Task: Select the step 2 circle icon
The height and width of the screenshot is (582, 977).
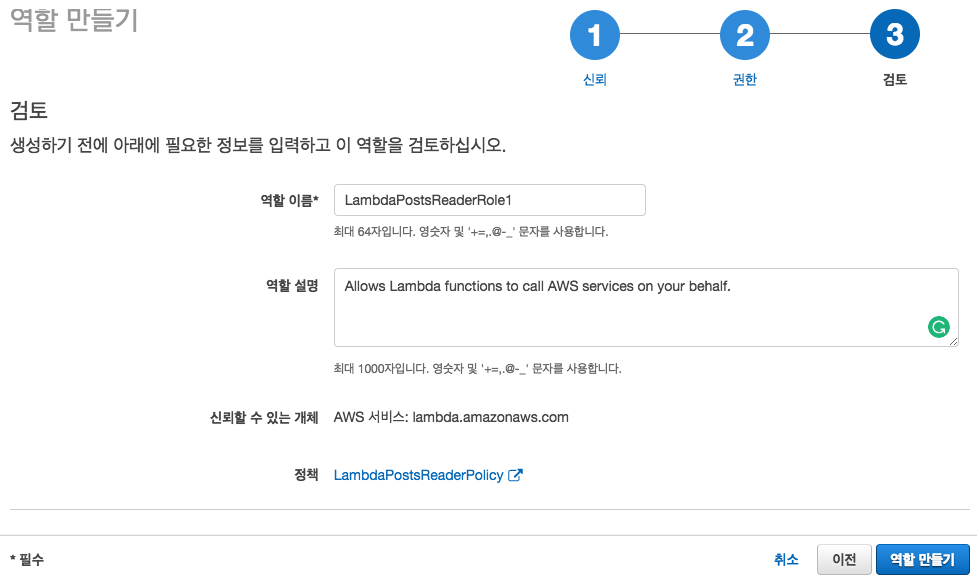Action: coord(745,35)
